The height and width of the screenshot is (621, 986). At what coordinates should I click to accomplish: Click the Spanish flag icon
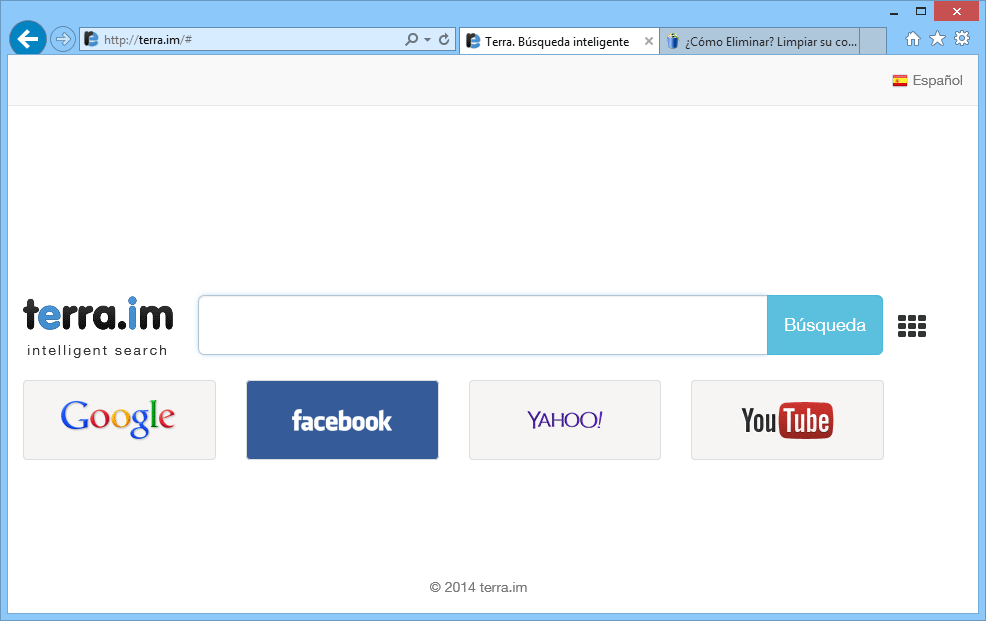(x=900, y=80)
